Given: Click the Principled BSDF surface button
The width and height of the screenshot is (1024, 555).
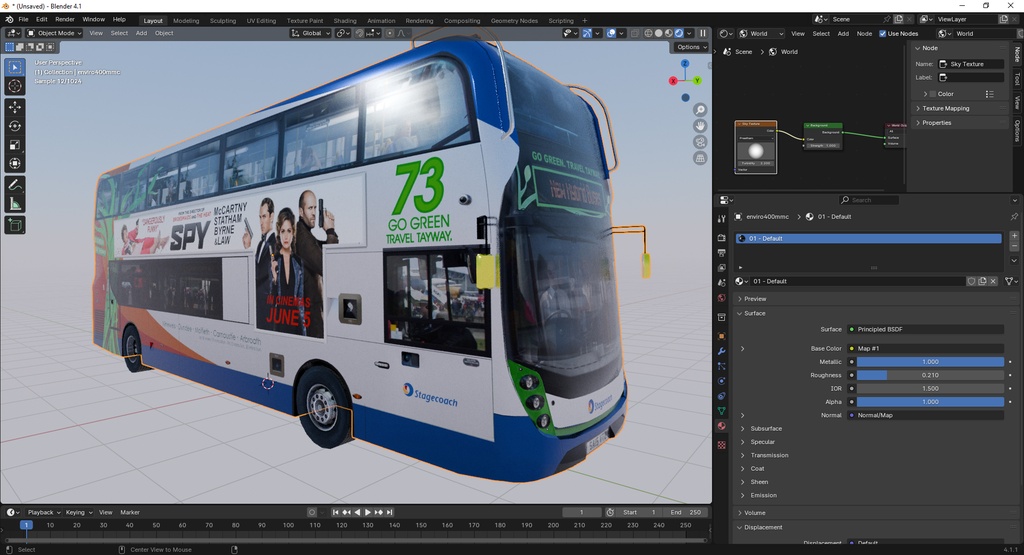Looking at the screenshot, I should tap(925, 329).
